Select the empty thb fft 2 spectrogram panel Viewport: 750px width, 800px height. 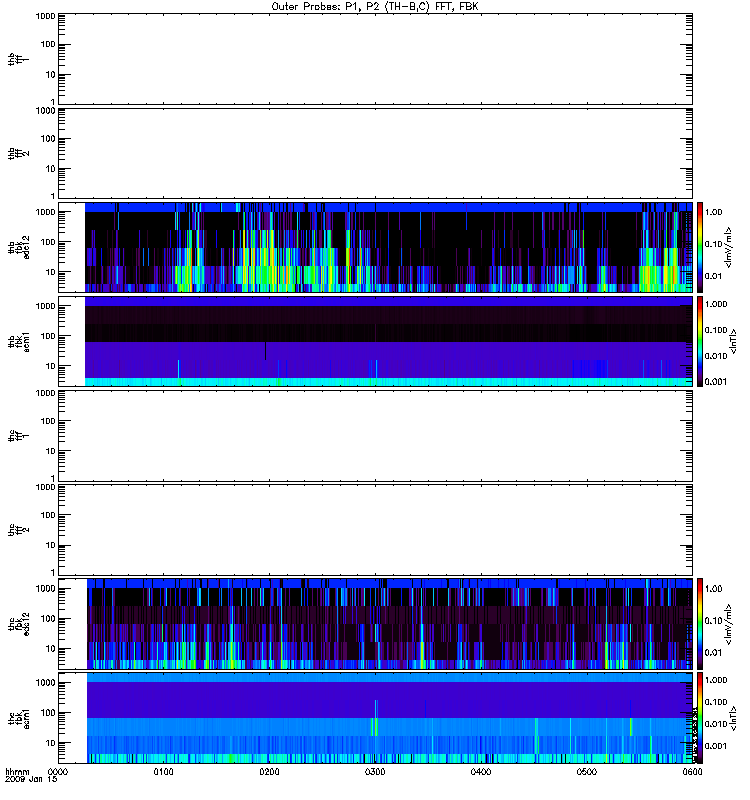click(376, 153)
